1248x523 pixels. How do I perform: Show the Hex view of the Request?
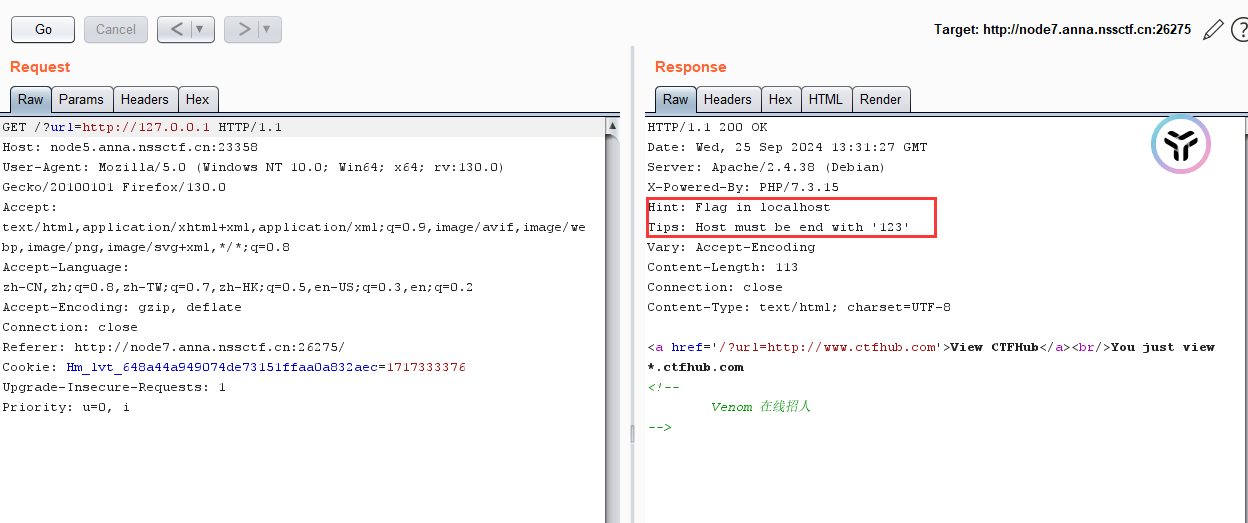pyautogui.click(x=198, y=99)
